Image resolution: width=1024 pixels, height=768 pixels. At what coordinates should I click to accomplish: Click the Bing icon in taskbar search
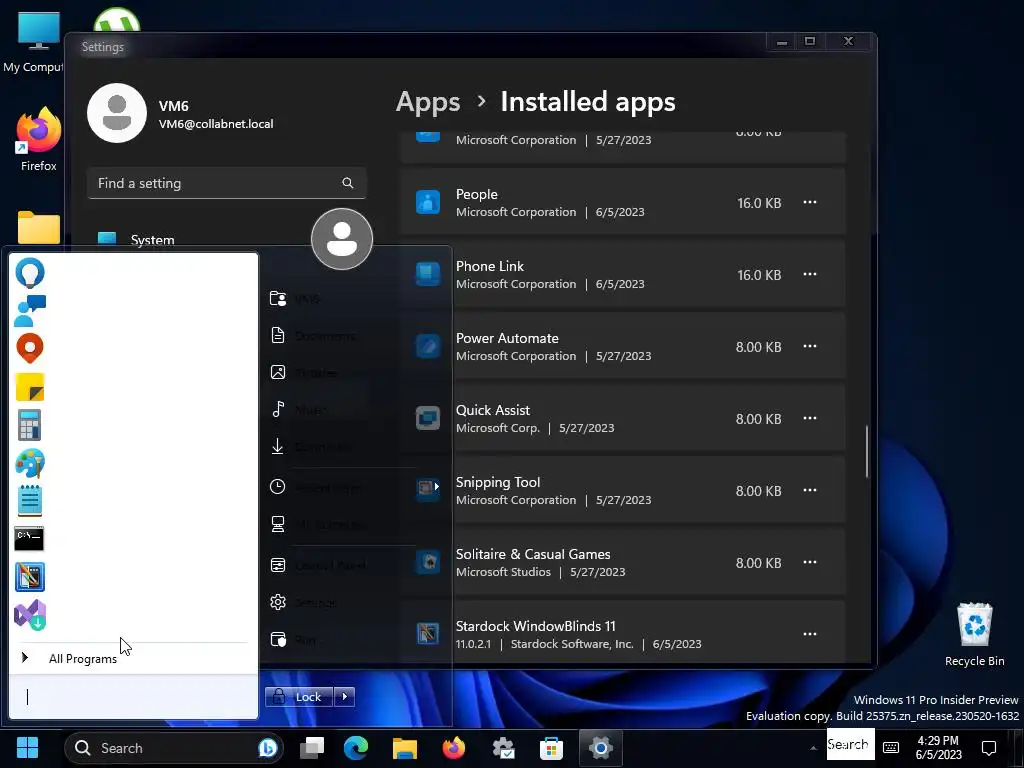tap(268, 748)
